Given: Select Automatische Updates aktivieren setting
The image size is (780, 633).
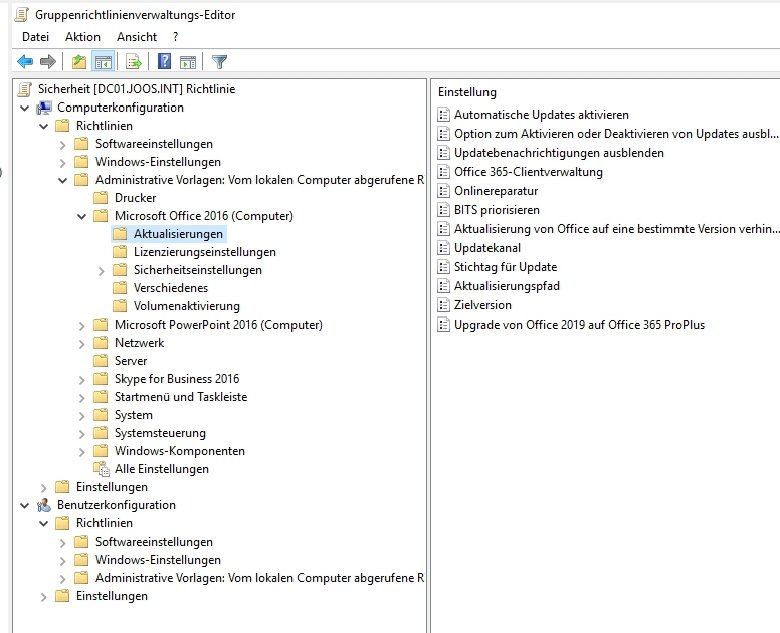Looking at the screenshot, I should tap(541, 115).
